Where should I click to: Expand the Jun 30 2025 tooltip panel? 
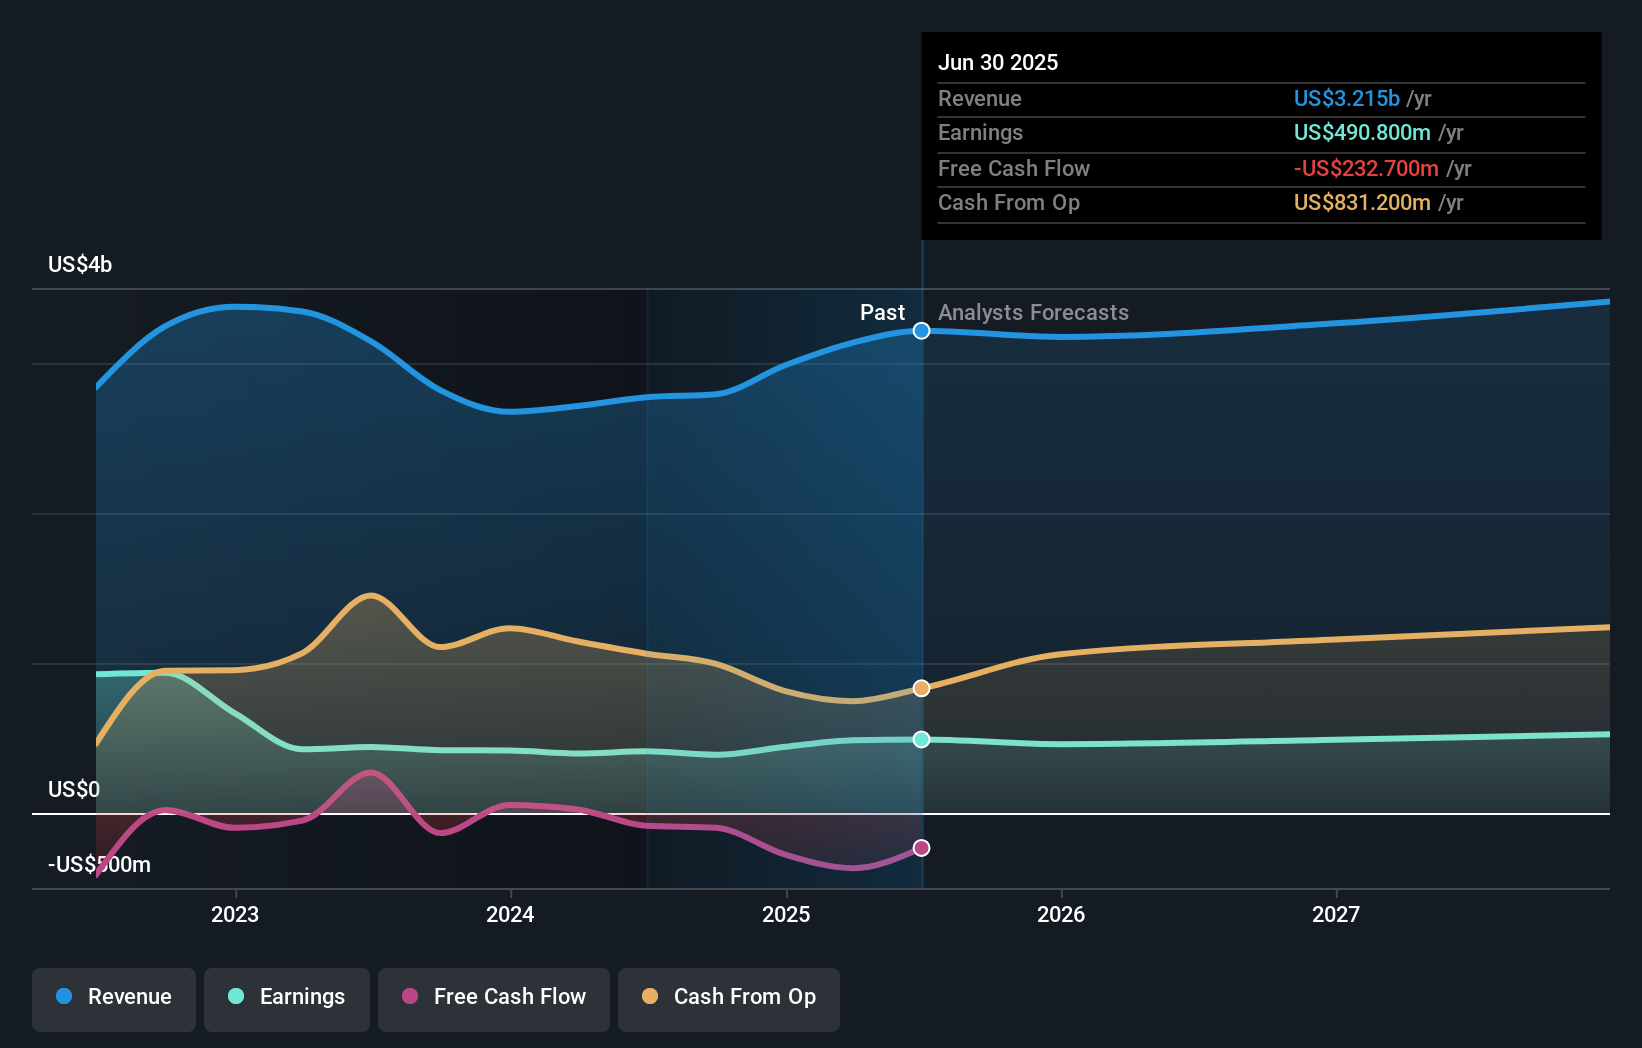coord(1262,62)
